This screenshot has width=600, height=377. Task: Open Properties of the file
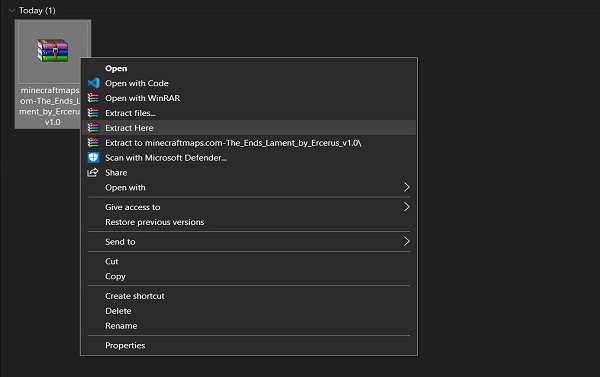[x=249, y=346]
